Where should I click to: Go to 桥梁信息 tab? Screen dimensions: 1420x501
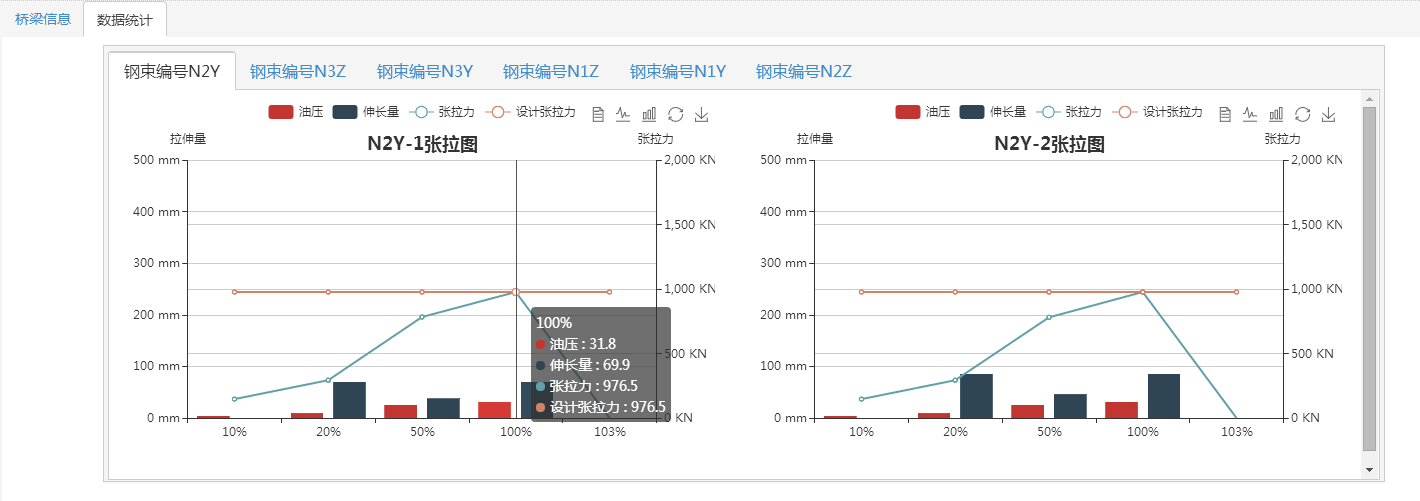pyautogui.click(x=43, y=19)
